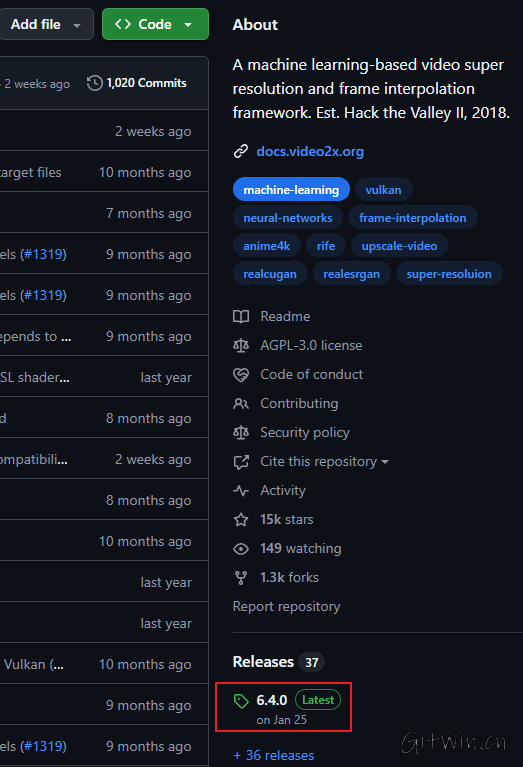This screenshot has width=523, height=767.
Task: Click the Code of conduct heart icon
Action: click(241, 375)
